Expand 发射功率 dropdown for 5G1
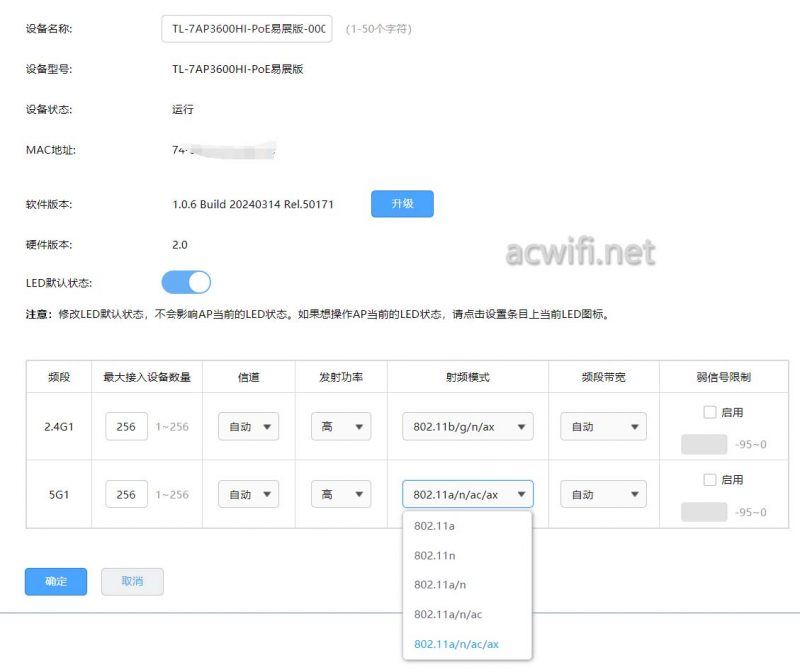800x672 pixels. 340,495
